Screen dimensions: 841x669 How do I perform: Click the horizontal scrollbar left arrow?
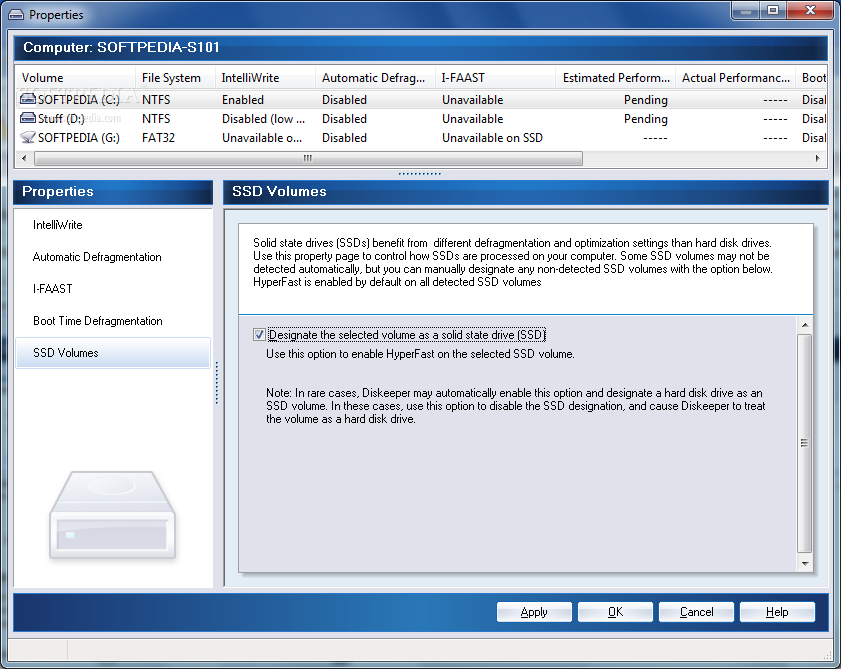coord(24,158)
